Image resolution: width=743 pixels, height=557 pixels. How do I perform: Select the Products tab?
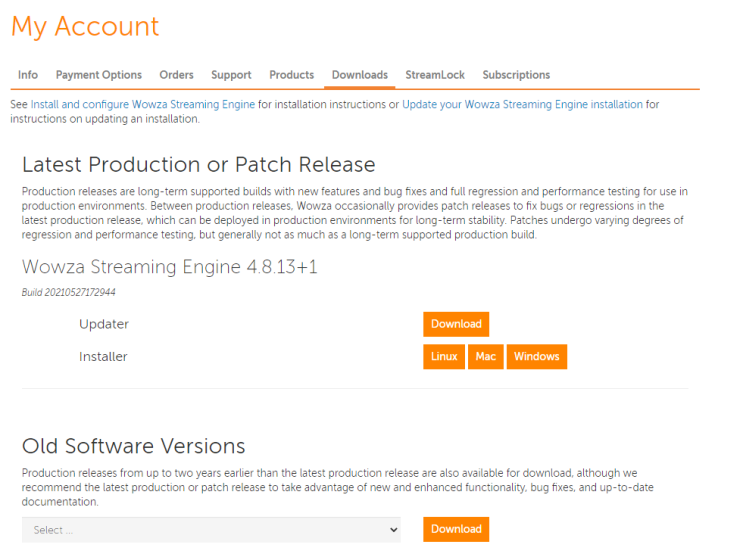[291, 75]
